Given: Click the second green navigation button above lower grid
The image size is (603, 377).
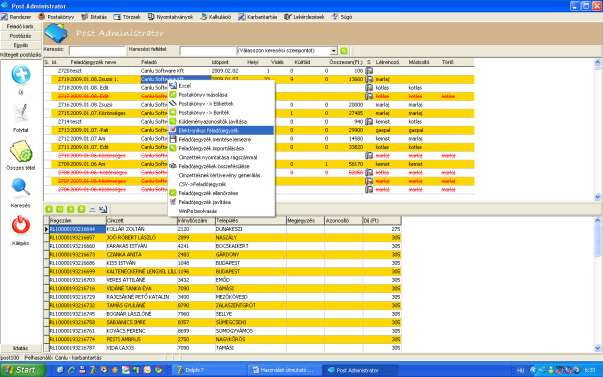Looking at the screenshot, I should coord(60,209).
